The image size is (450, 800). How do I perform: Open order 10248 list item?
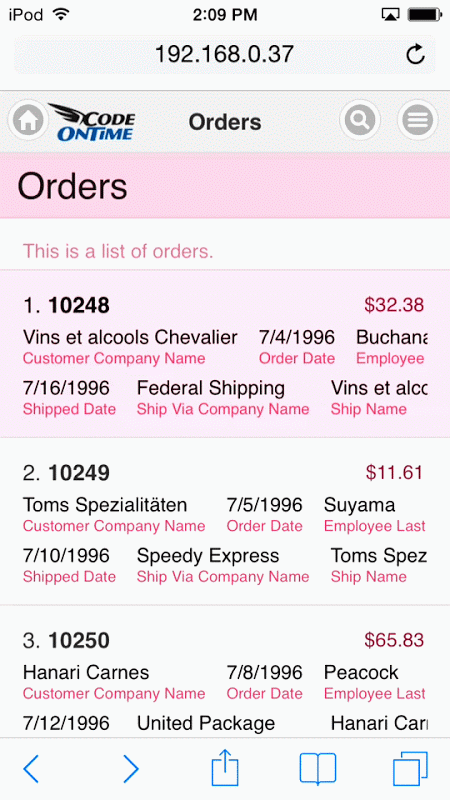pos(225,354)
